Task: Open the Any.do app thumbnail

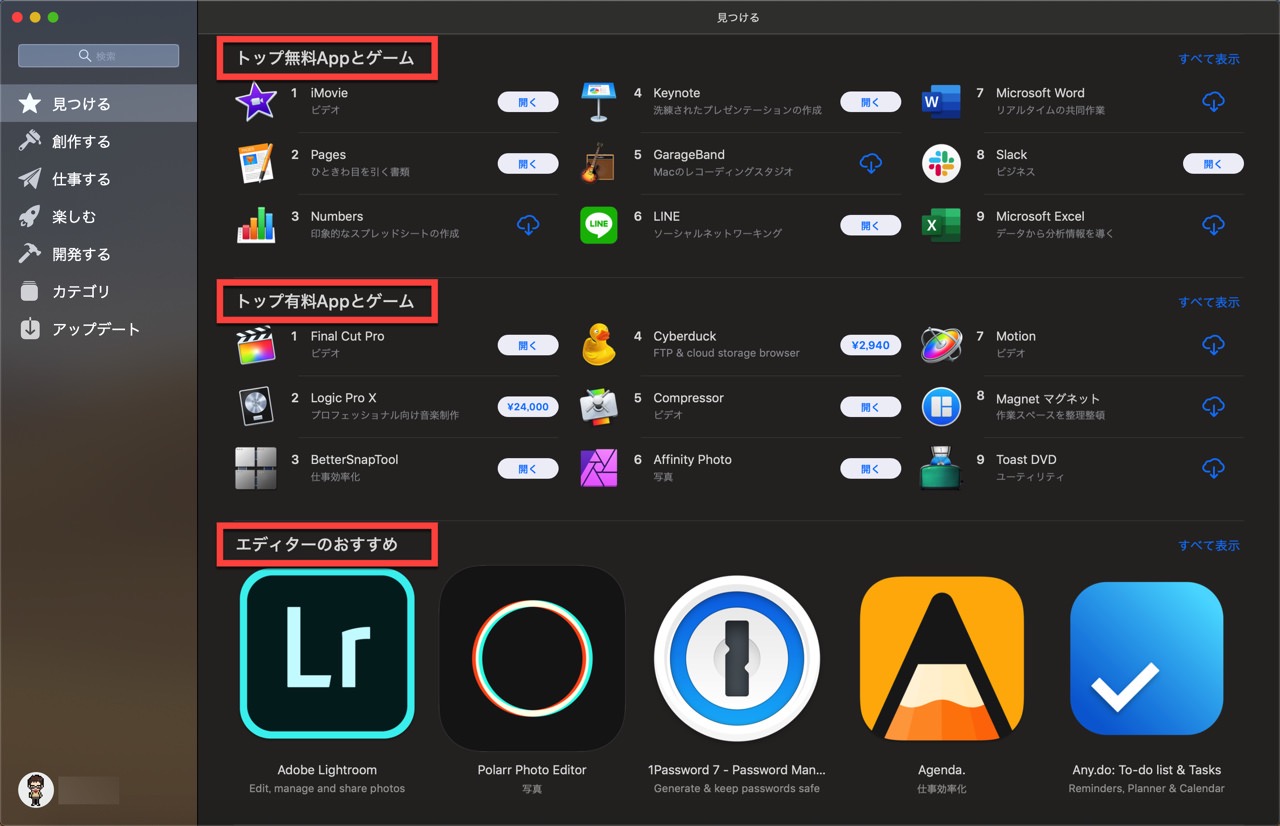Action: [1147, 658]
